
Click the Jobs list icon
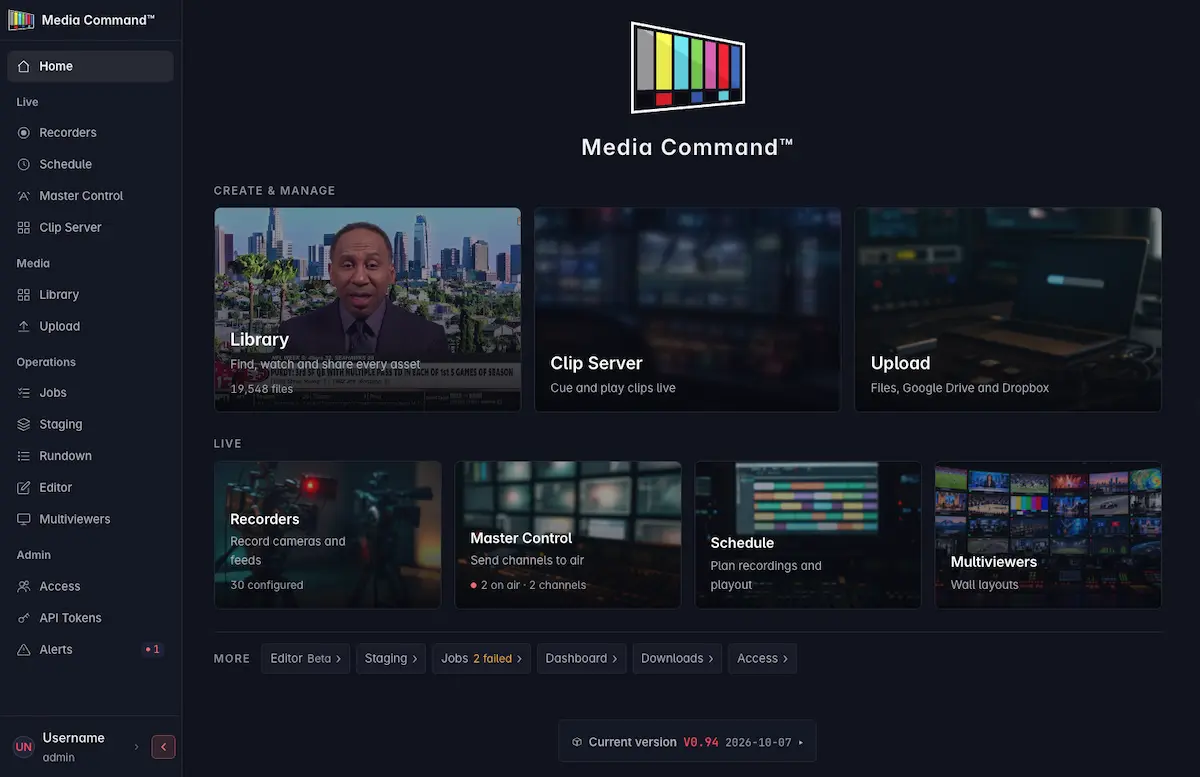pos(24,393)
